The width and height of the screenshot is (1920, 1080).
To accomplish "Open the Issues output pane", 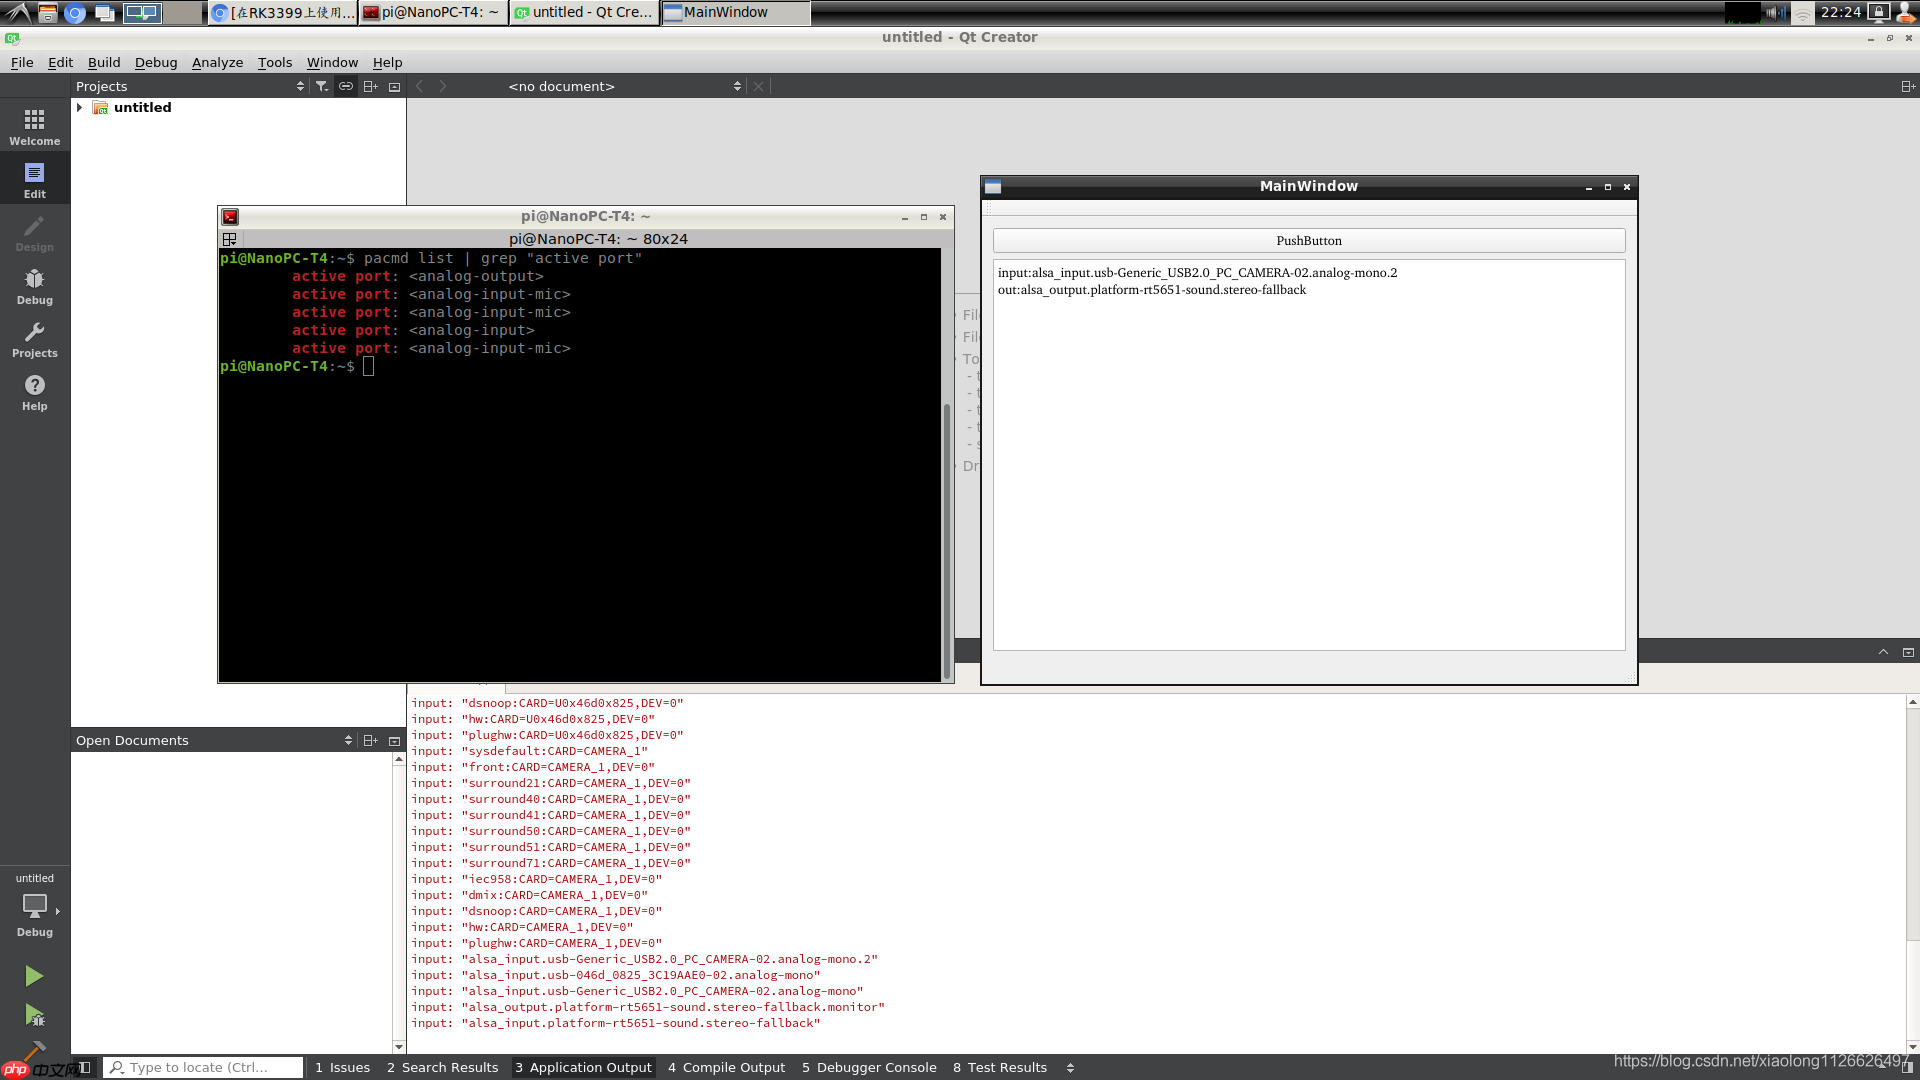I will click(342, 1067).
